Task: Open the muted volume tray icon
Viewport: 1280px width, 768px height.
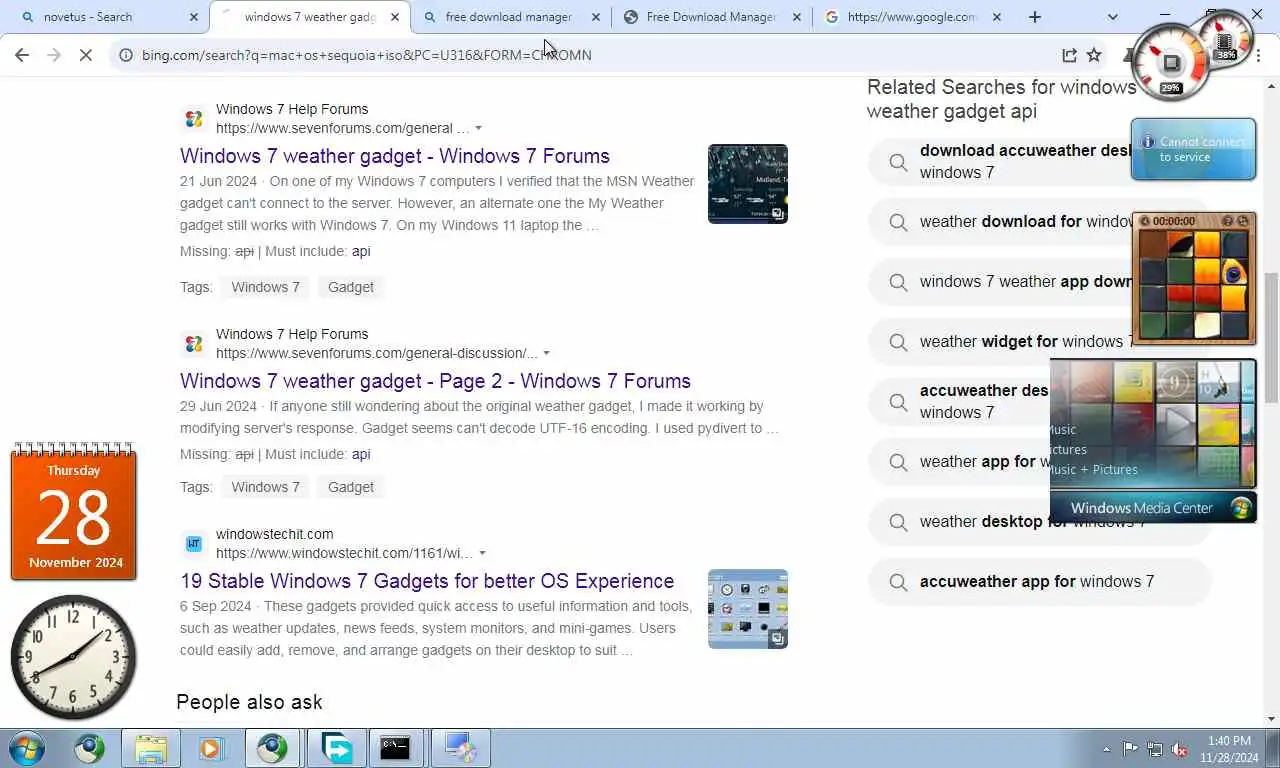Action: [x=1179, y=749]
